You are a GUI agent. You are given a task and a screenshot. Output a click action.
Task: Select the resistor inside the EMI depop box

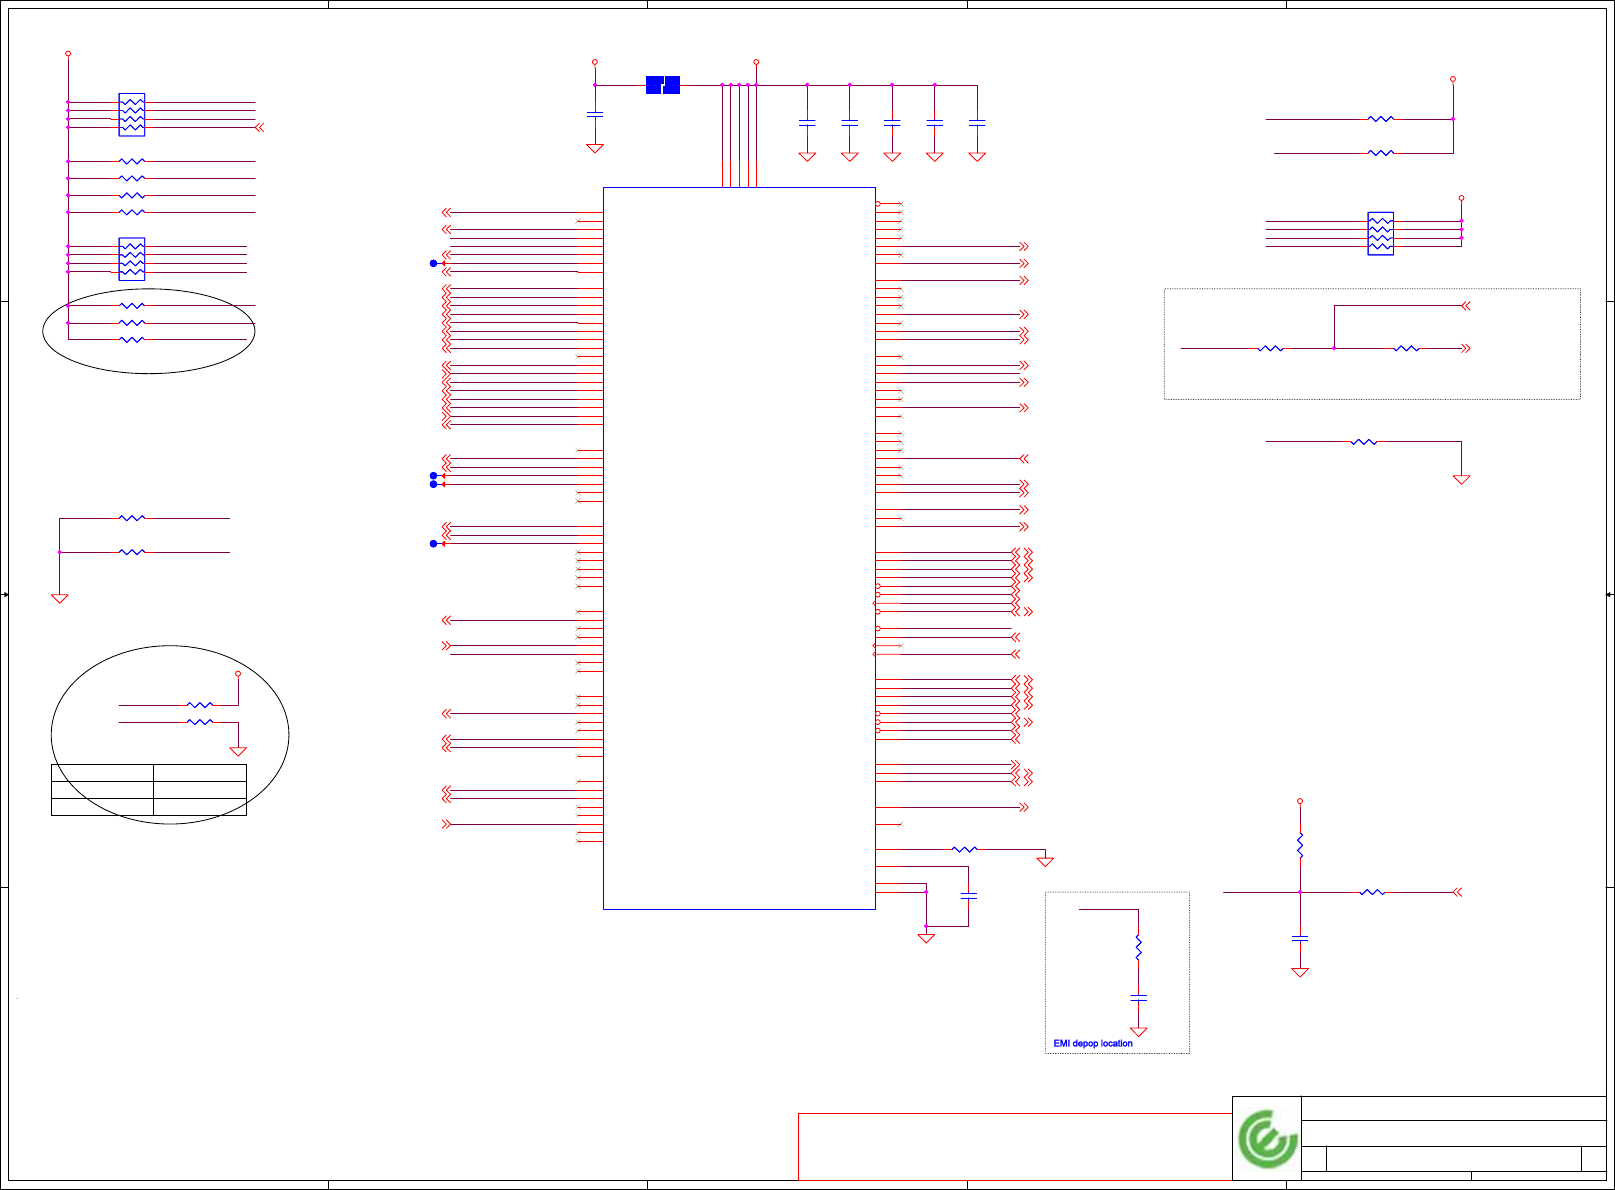pos(1138,947)
